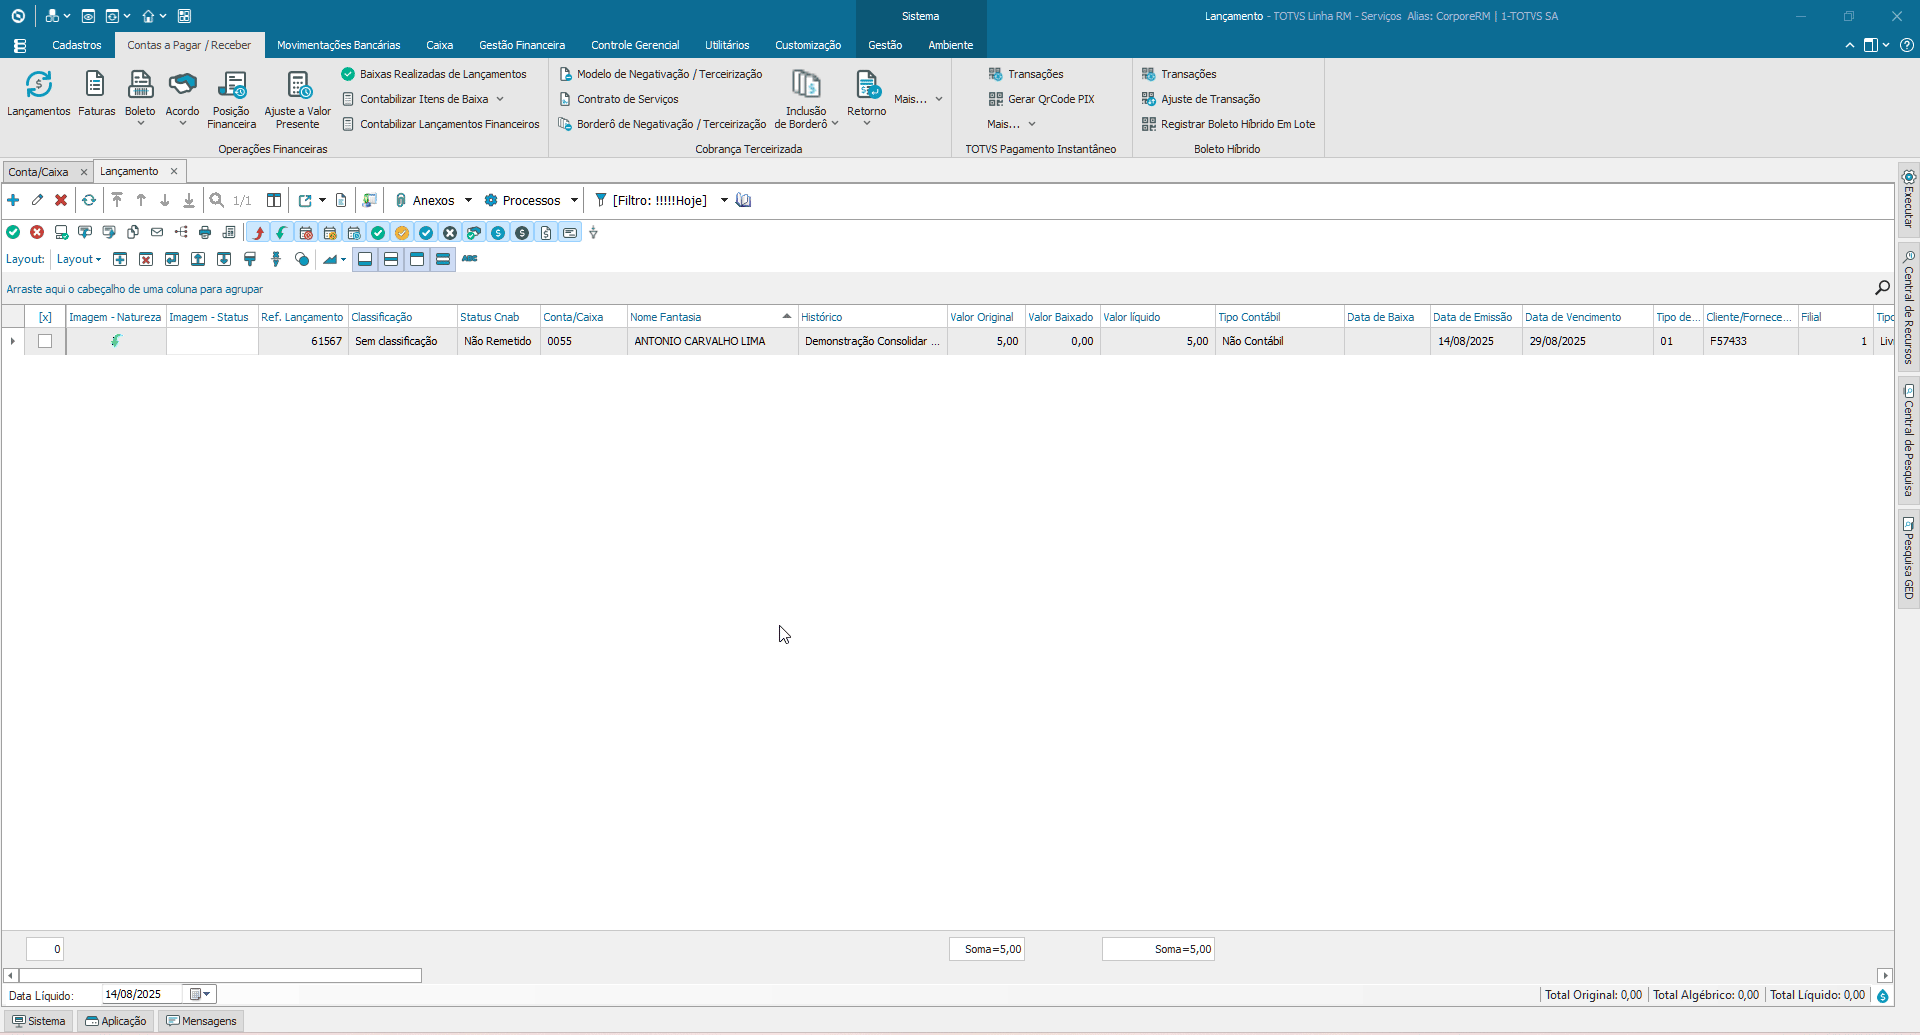Expand the Processos dropdown
Image resolution: width=1920 pixels, height=1035 pixels.
click(x=574, y=200)
